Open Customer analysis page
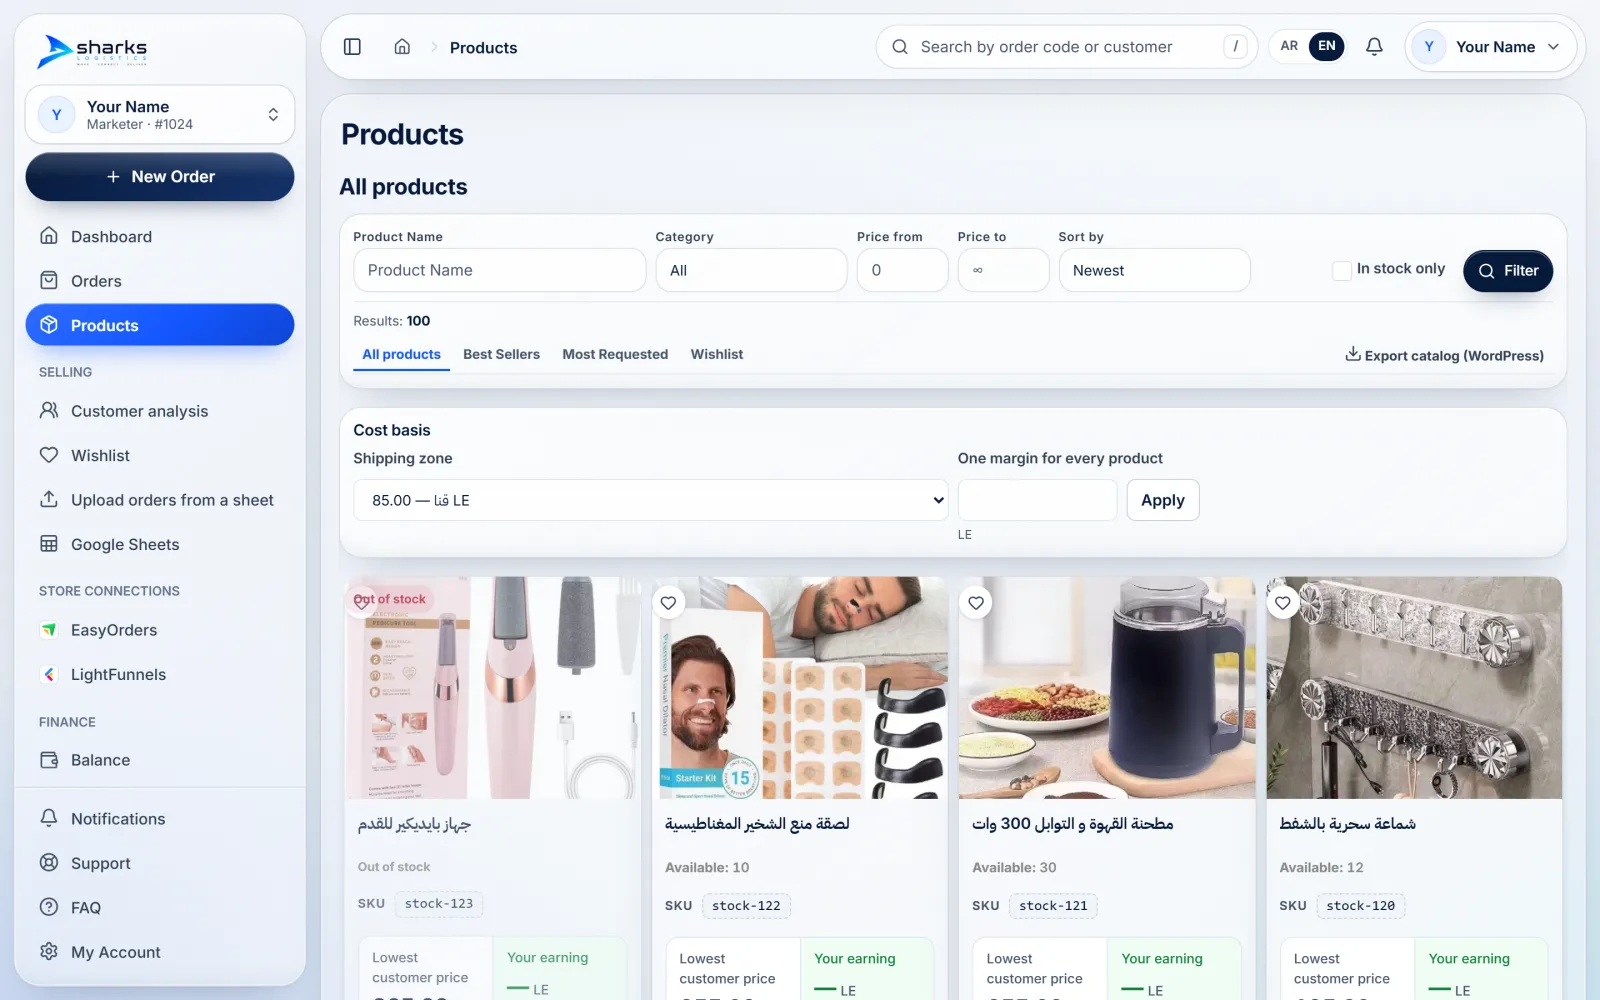 tap(160, 411)
